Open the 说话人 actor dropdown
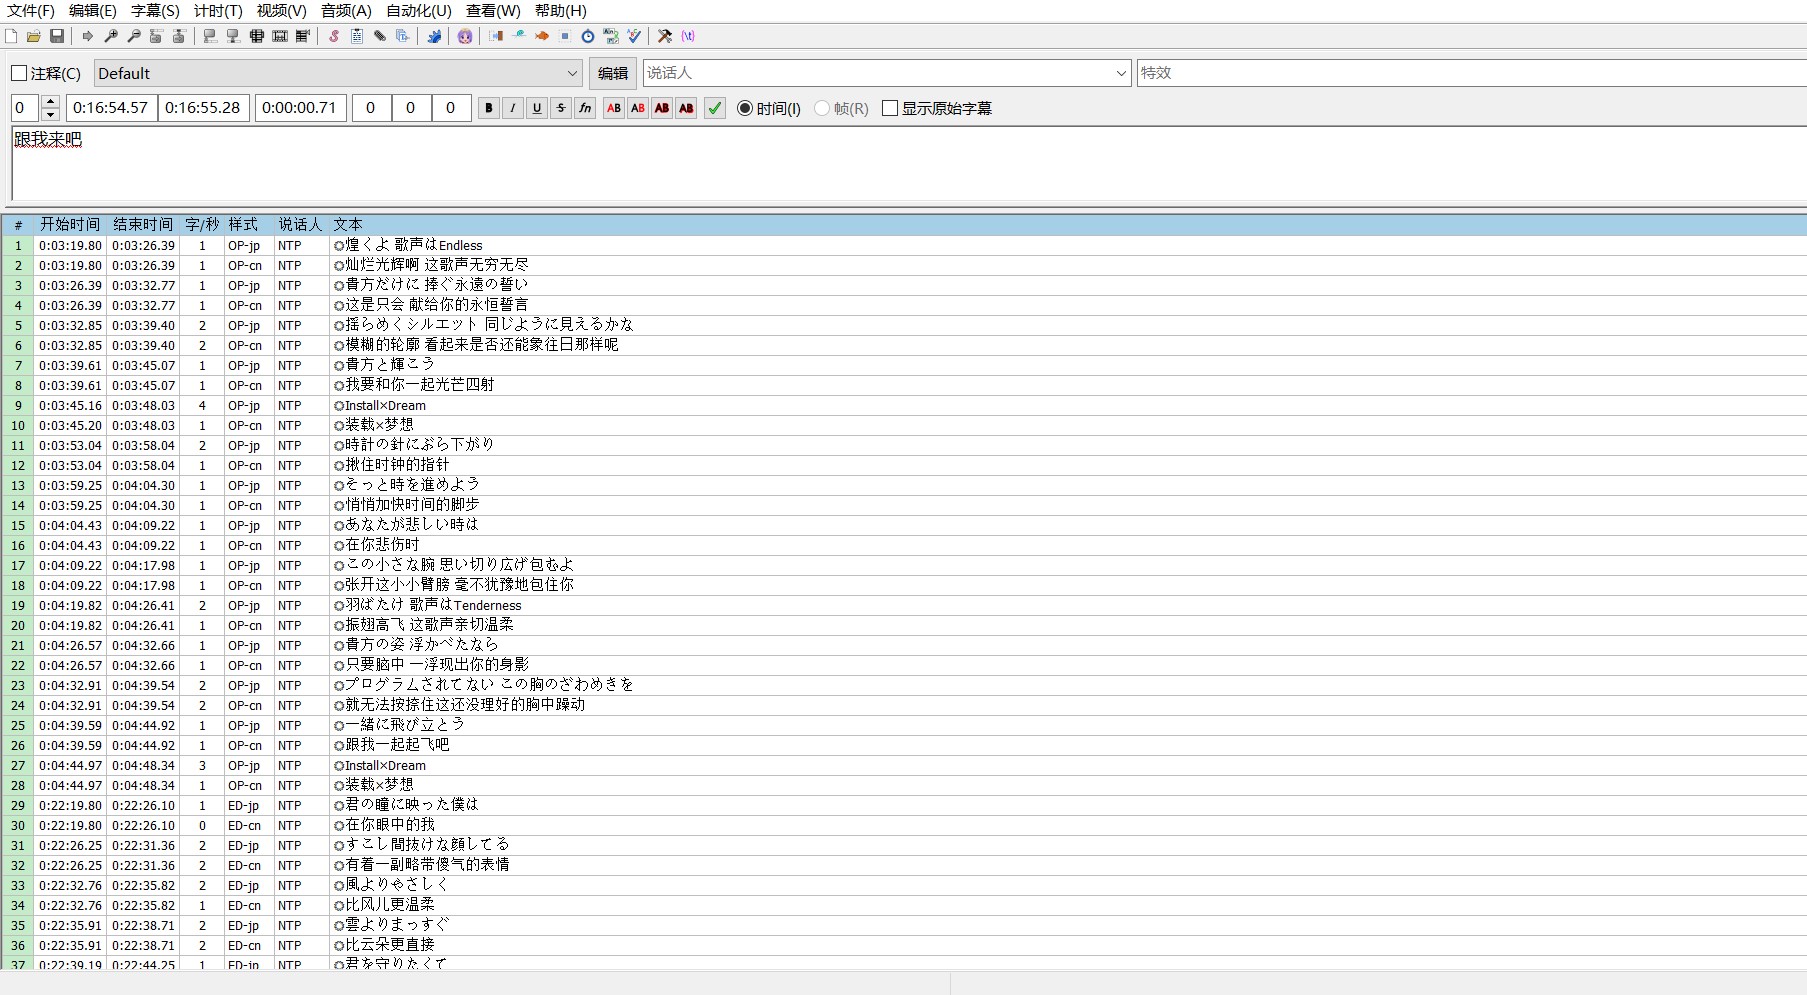The width and height of the screenshot is (1807, 995). pyautogui.click(x=1121, y=73)
